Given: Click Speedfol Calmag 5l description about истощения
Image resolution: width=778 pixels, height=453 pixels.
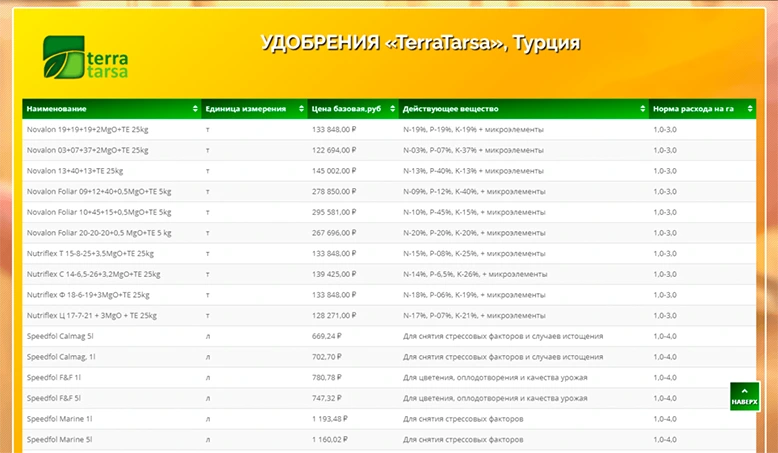Looking at the screenshot, I should click(503, 336).
